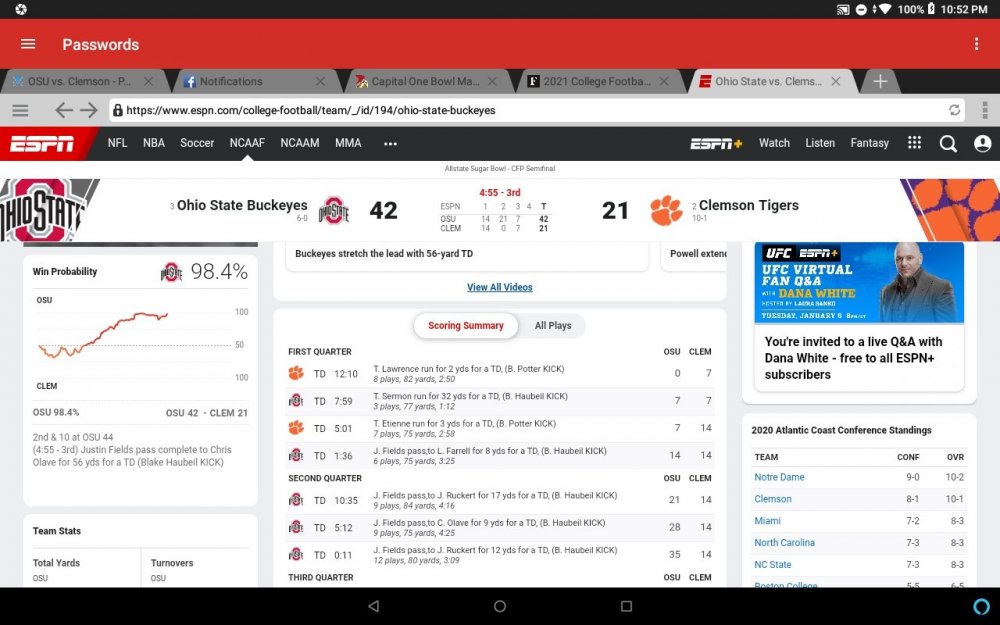Click the View All Videos link
This screenshot has height=625, width=1000.
click(499, 287)
